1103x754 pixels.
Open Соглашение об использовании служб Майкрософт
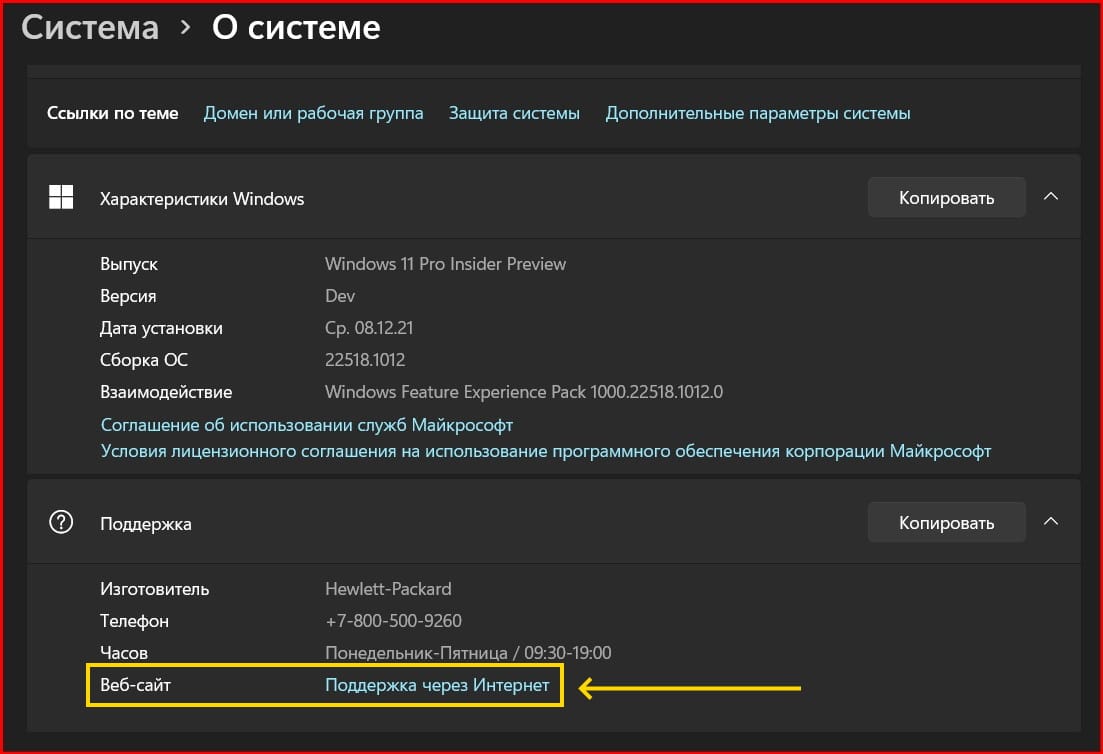(x=307, y=425)
